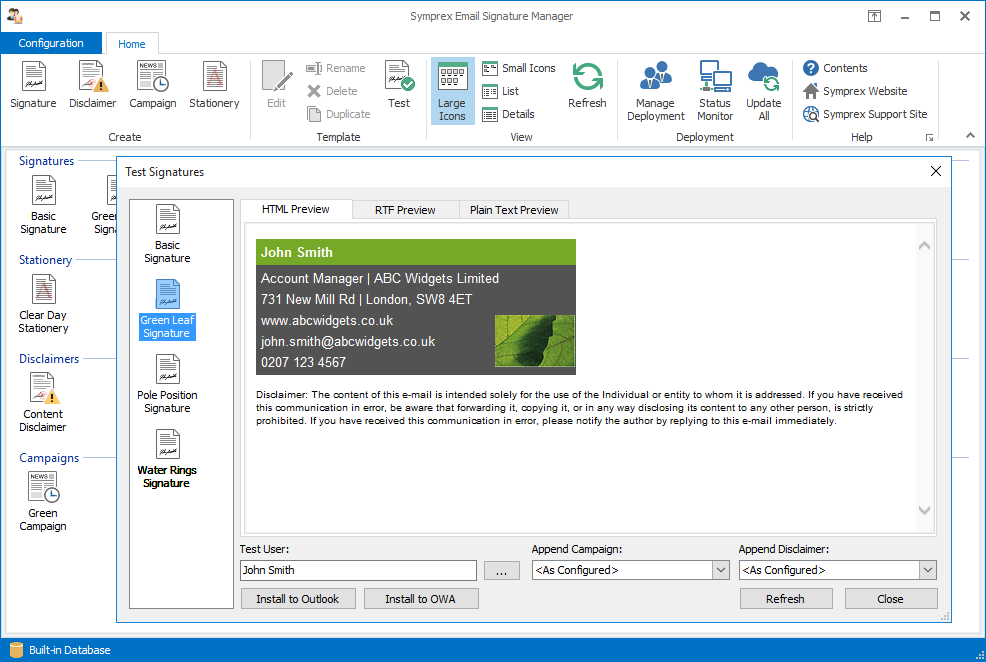Switch to RTF Preview tab

click(x=405, y=210)
